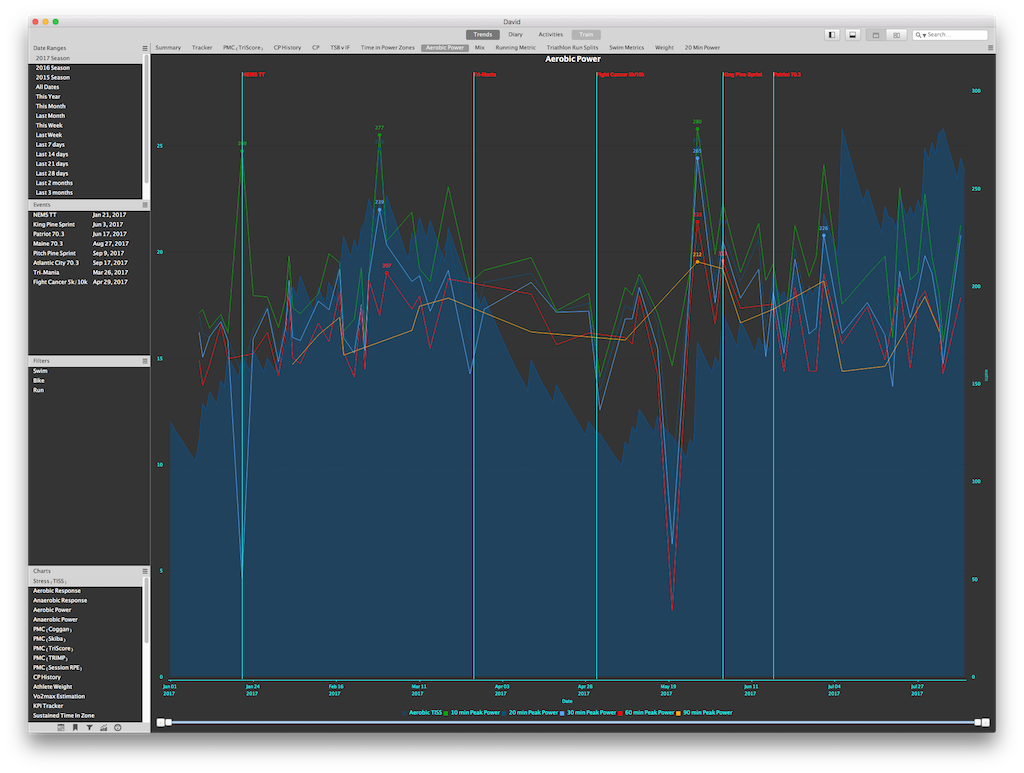Click the filter funnel icon in sidebar footer
The height and width of the screenshot is (773, 1024).
point(89,727)
